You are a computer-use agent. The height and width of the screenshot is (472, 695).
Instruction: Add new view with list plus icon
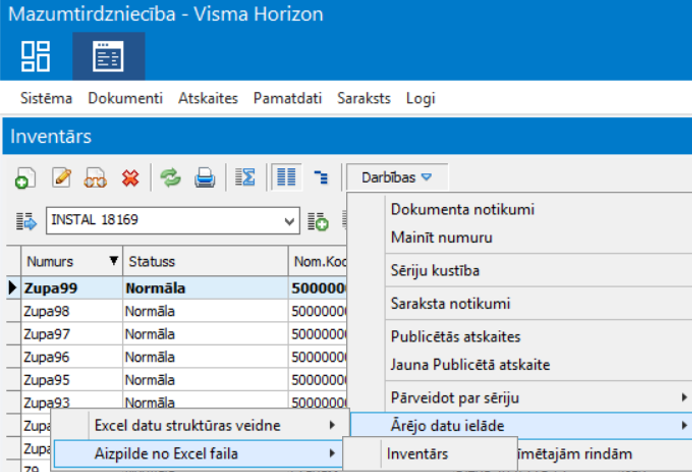318,221
